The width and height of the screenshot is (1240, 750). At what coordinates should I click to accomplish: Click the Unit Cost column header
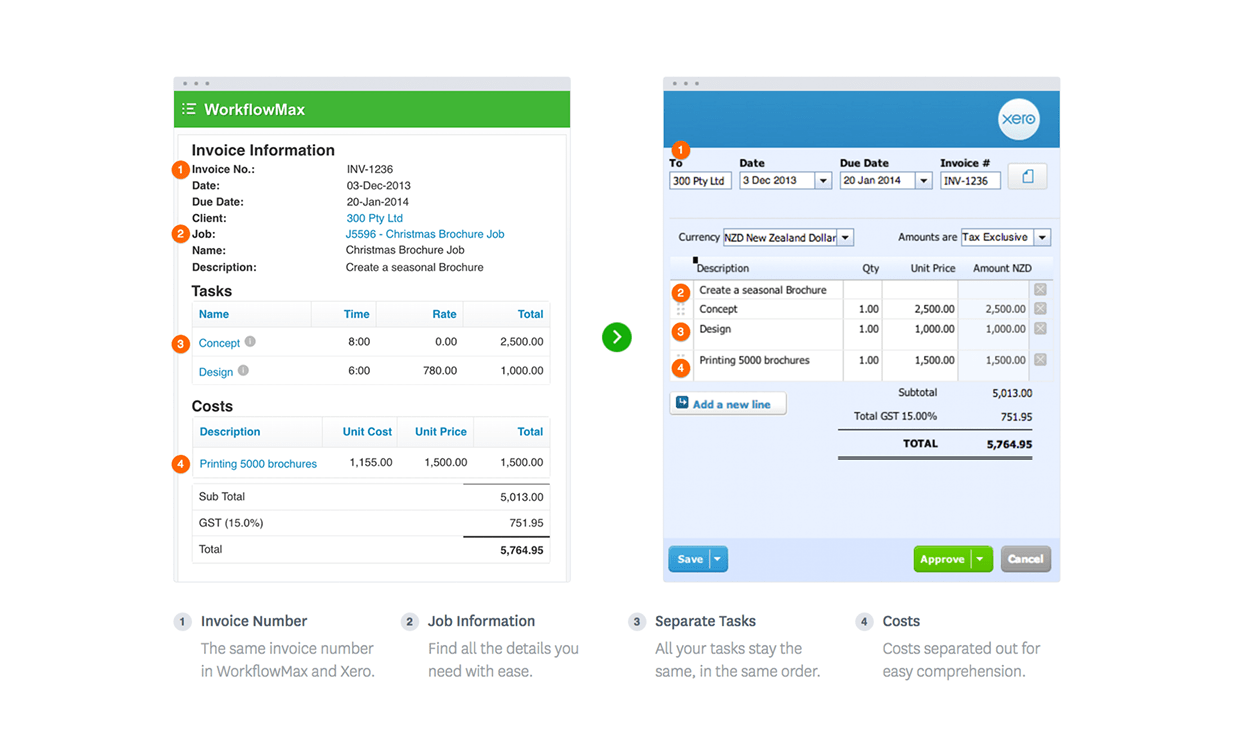point(367,432)
